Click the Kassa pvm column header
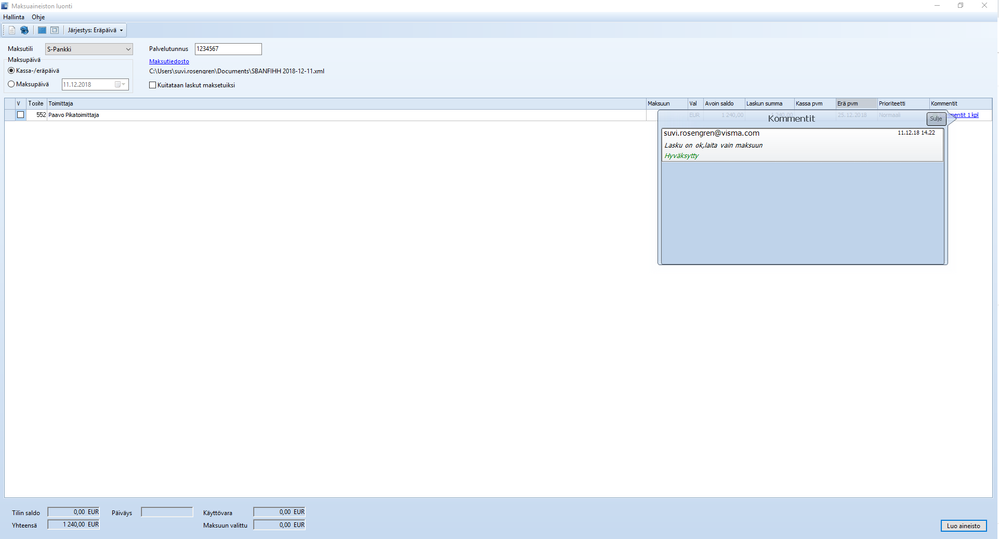 [814, 103]
